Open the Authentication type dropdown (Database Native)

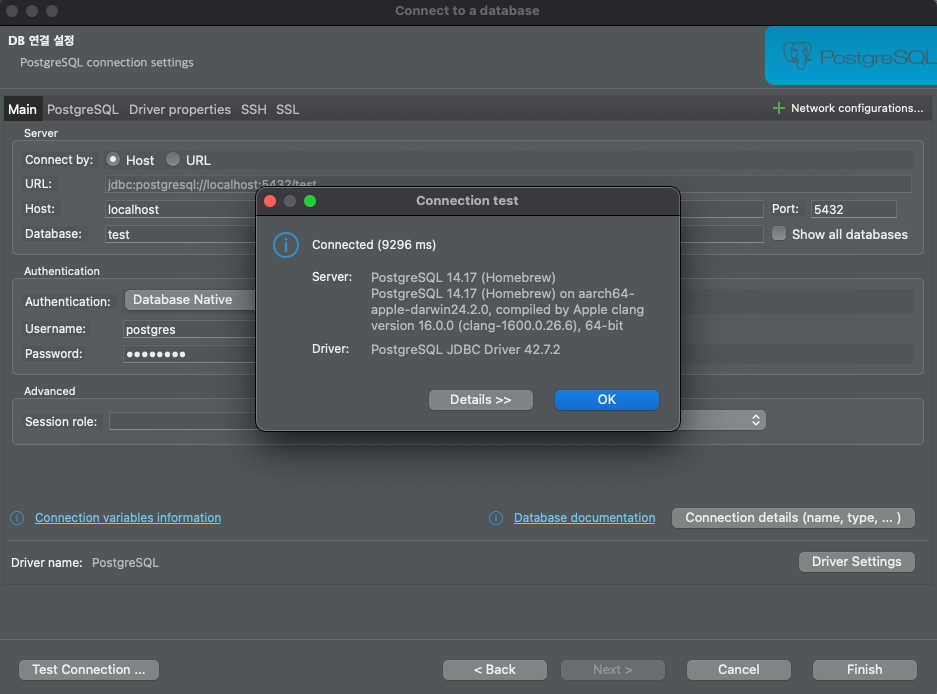(x=190, y=299)
